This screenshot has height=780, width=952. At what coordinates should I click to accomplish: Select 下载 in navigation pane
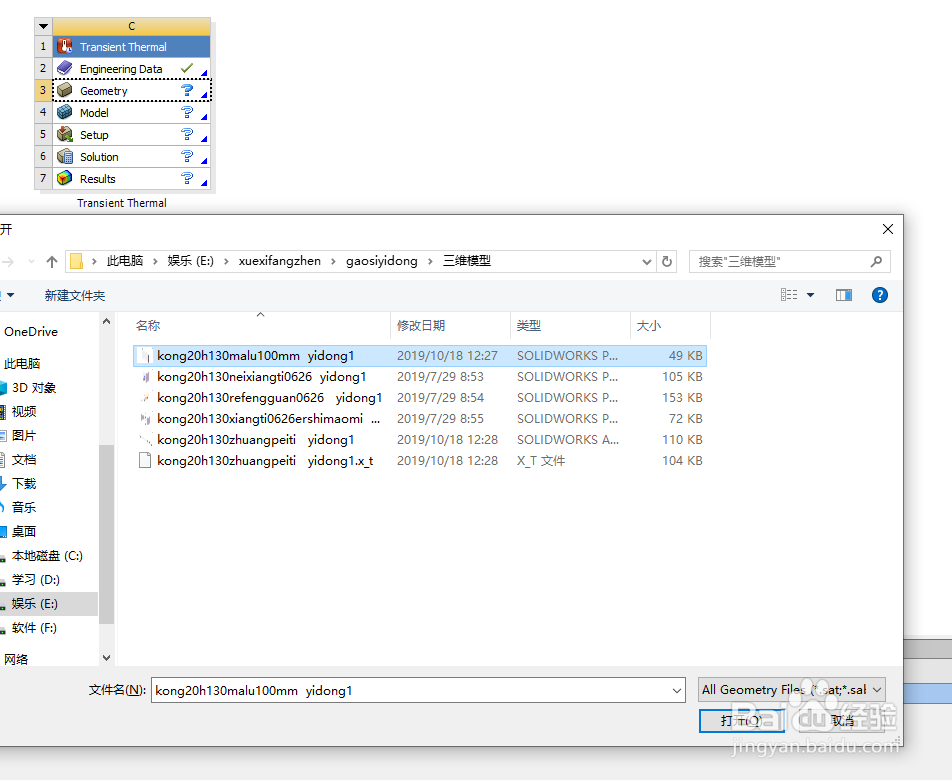tap(24, 484)
